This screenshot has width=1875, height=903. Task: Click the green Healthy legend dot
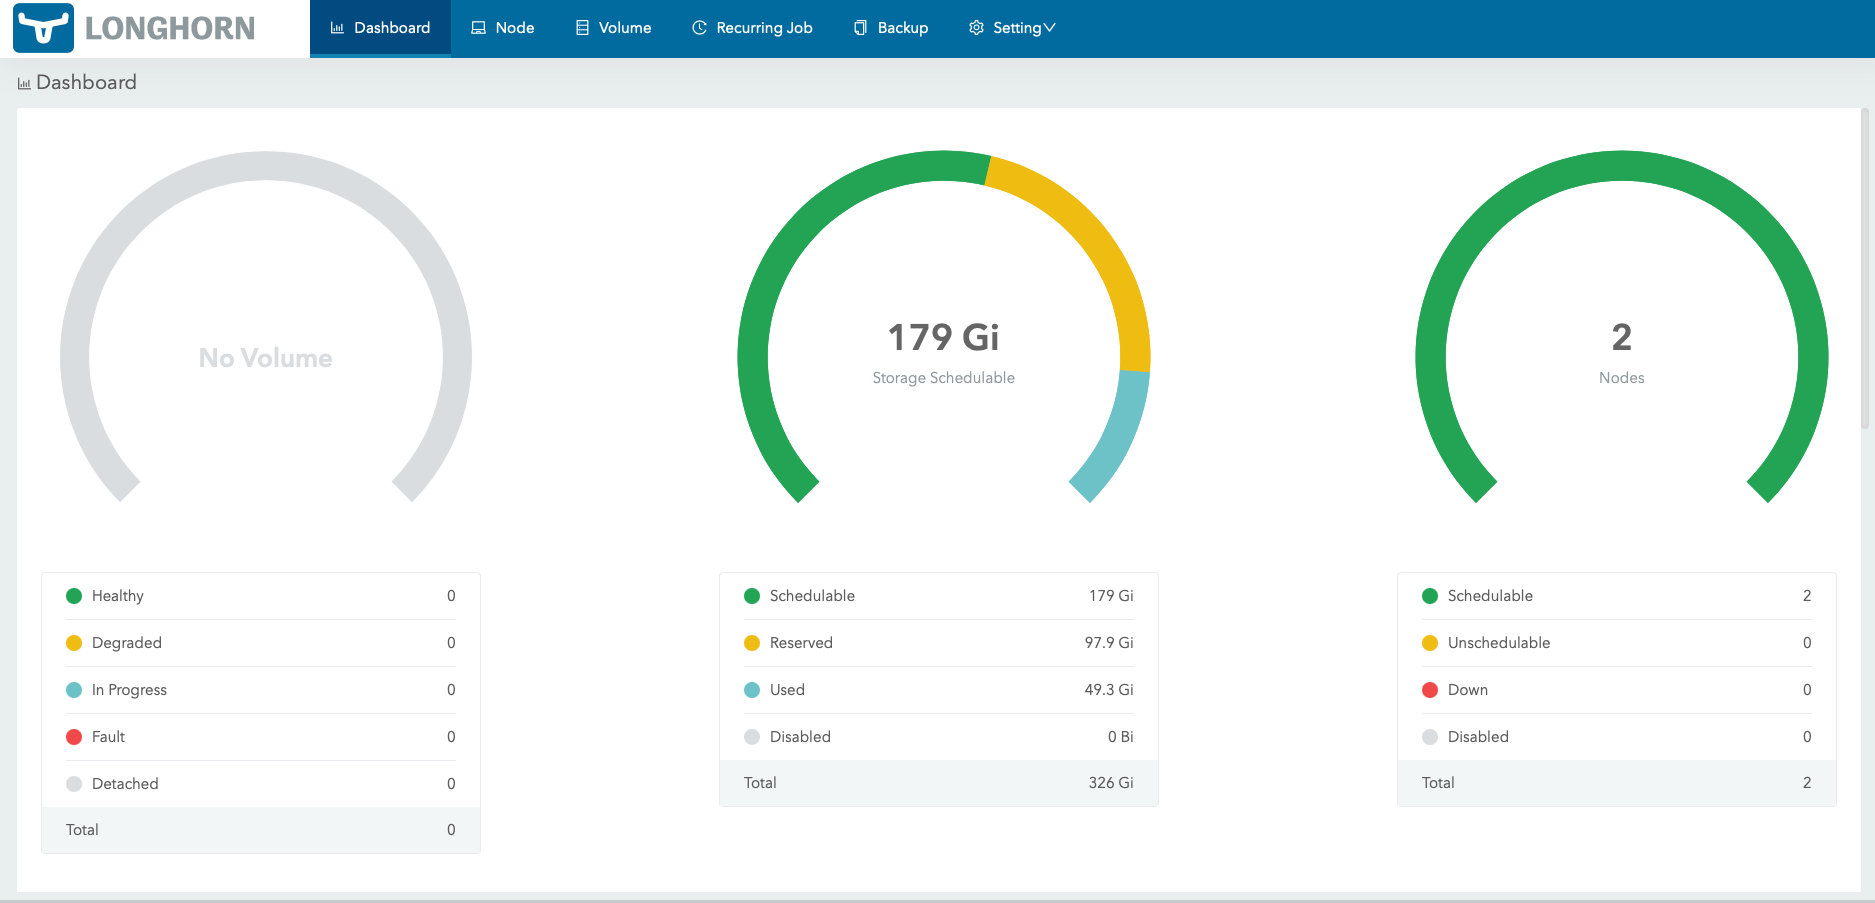coord(74,596)
